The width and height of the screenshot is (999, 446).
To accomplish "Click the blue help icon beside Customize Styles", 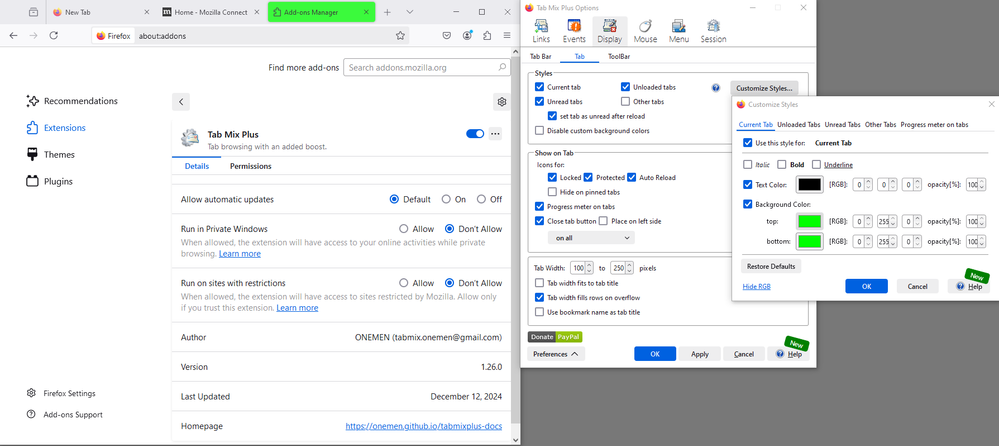I will point(715,88).
